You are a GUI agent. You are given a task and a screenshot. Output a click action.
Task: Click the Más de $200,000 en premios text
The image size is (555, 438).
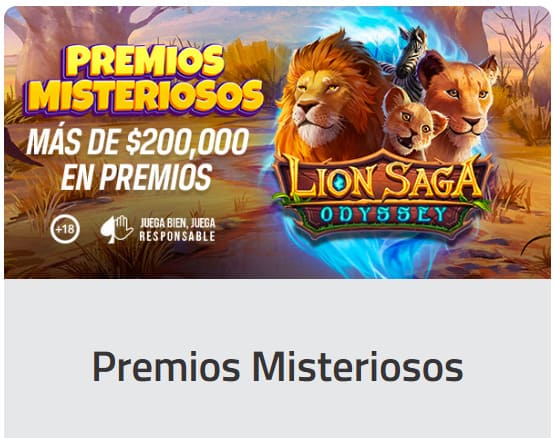[137, 159]
